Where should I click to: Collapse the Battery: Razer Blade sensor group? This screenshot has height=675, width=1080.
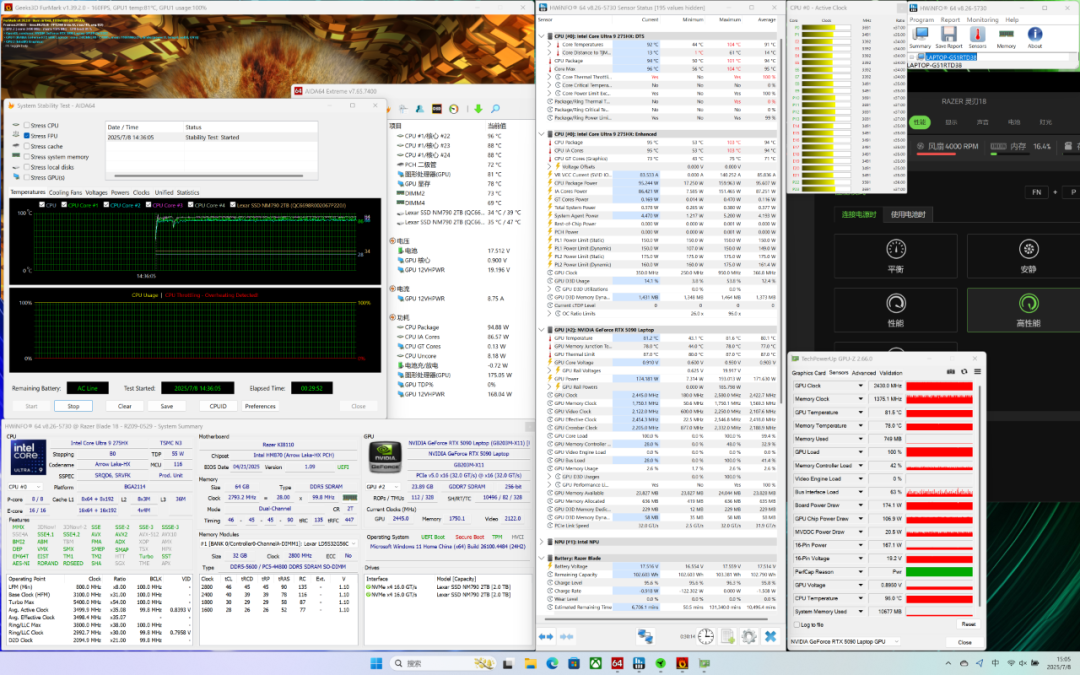(x=541, y=558)
